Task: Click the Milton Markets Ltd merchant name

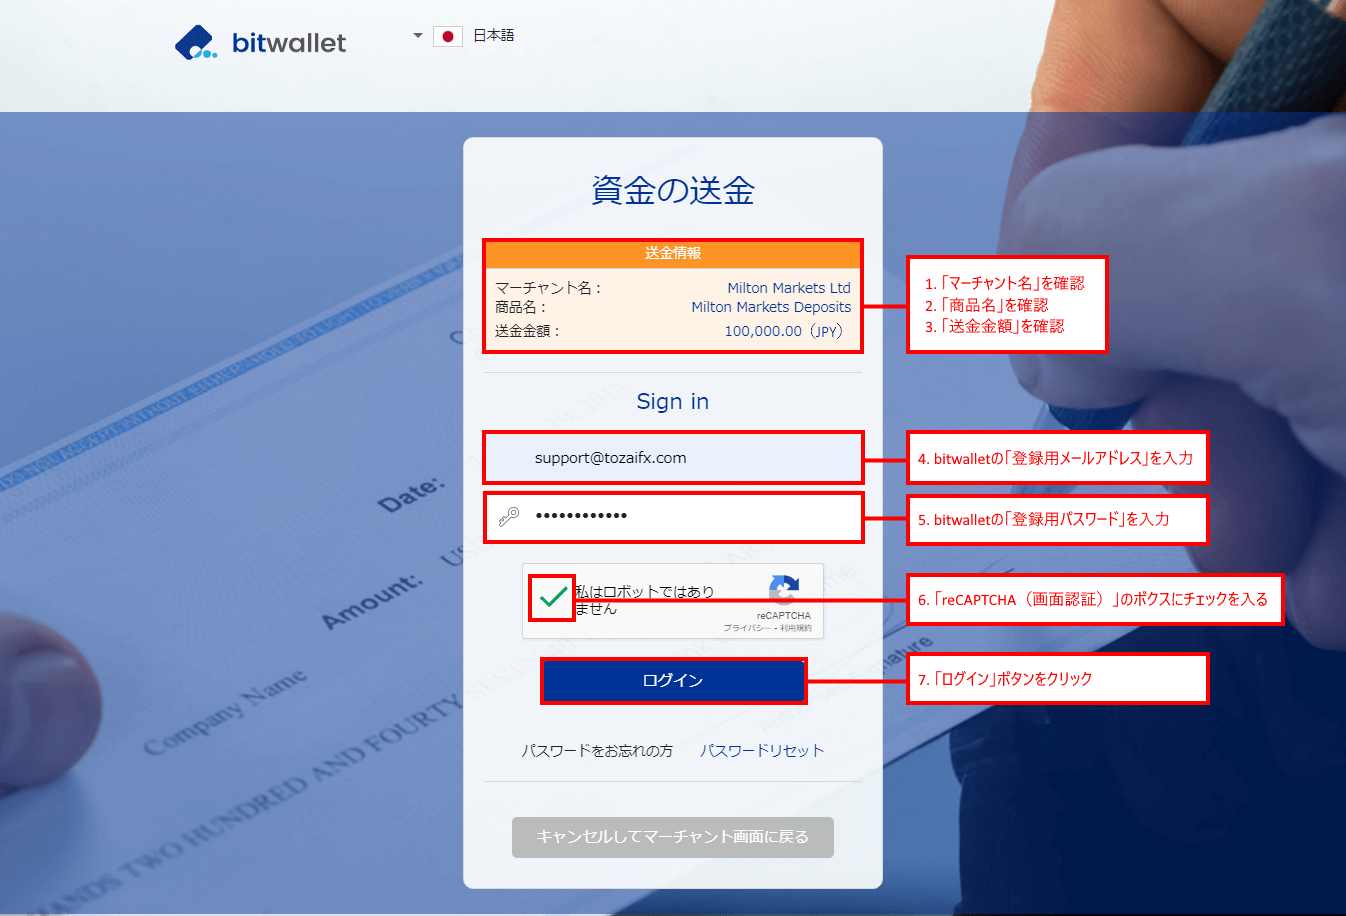Action: 789,287
